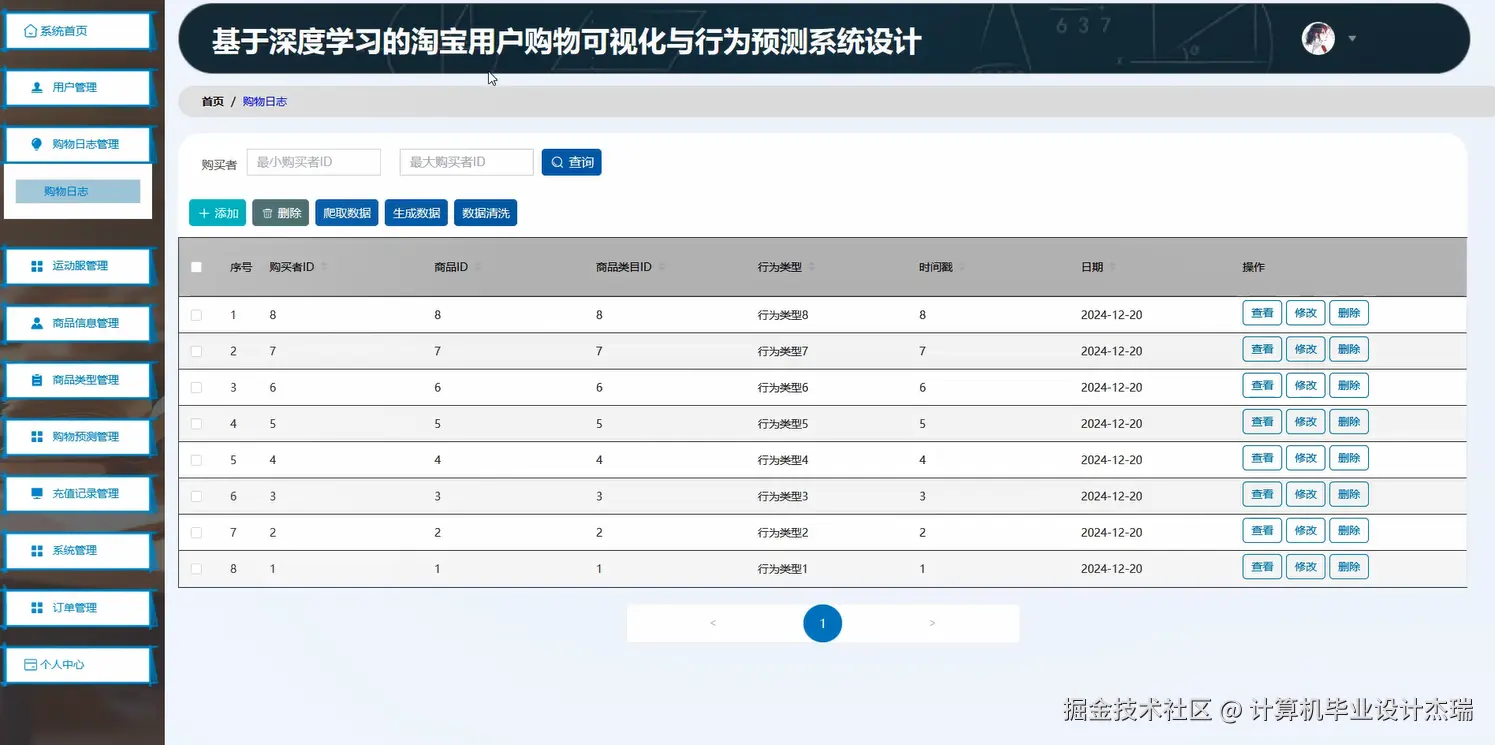Open 充值记录管理 in the sidebar
This screenshot has height=745, width=1495.
[77, 494]
